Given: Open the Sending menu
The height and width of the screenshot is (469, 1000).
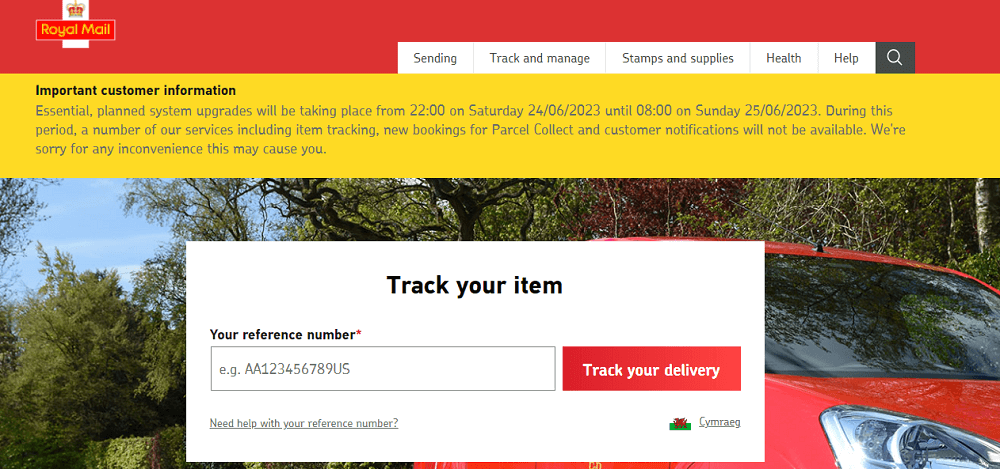Looking at the screenshot, I should click(435, 58).
